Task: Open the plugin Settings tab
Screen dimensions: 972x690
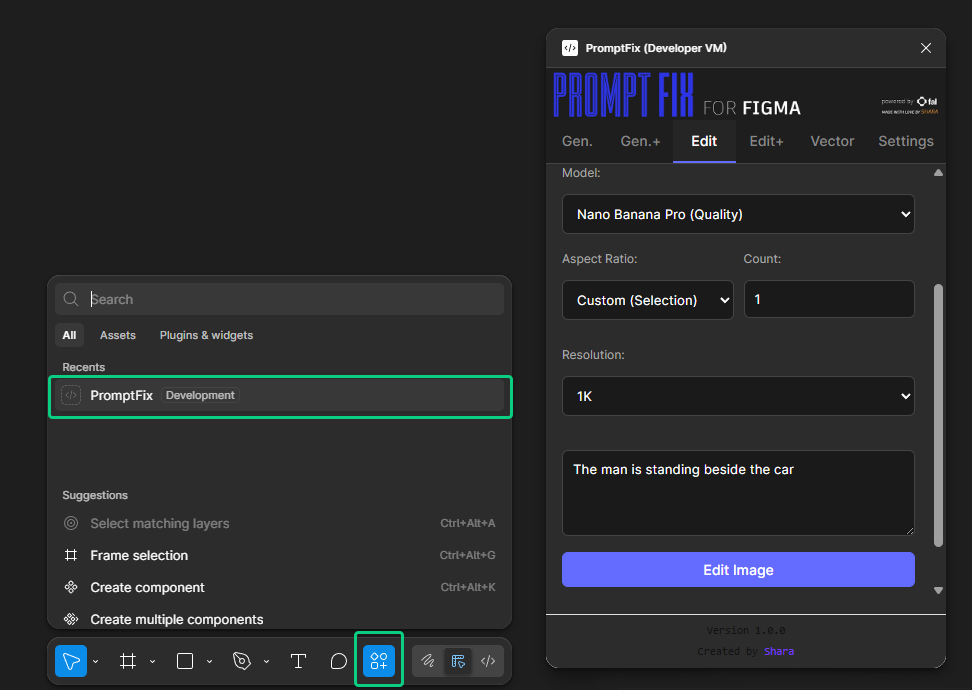Action: pos(906,141)
